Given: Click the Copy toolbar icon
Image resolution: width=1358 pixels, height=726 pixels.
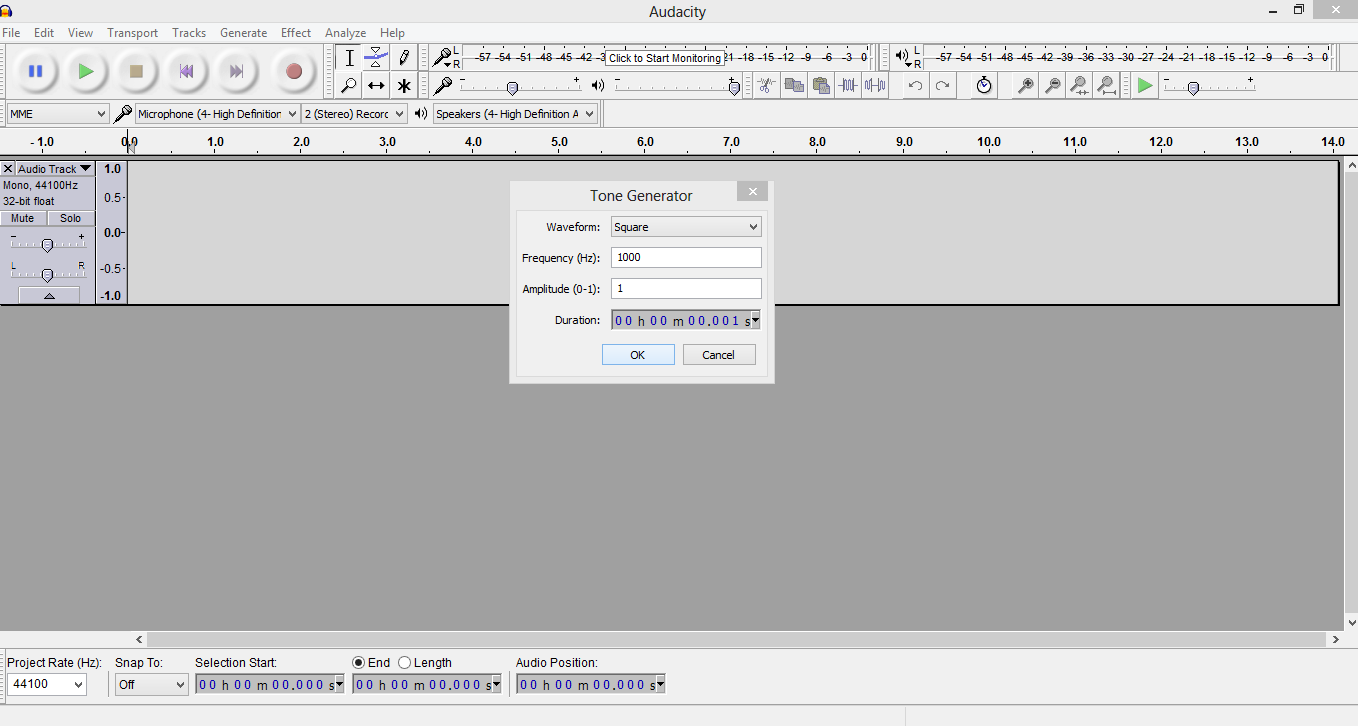Looking at the screenshot, I should tap(794, 86).
